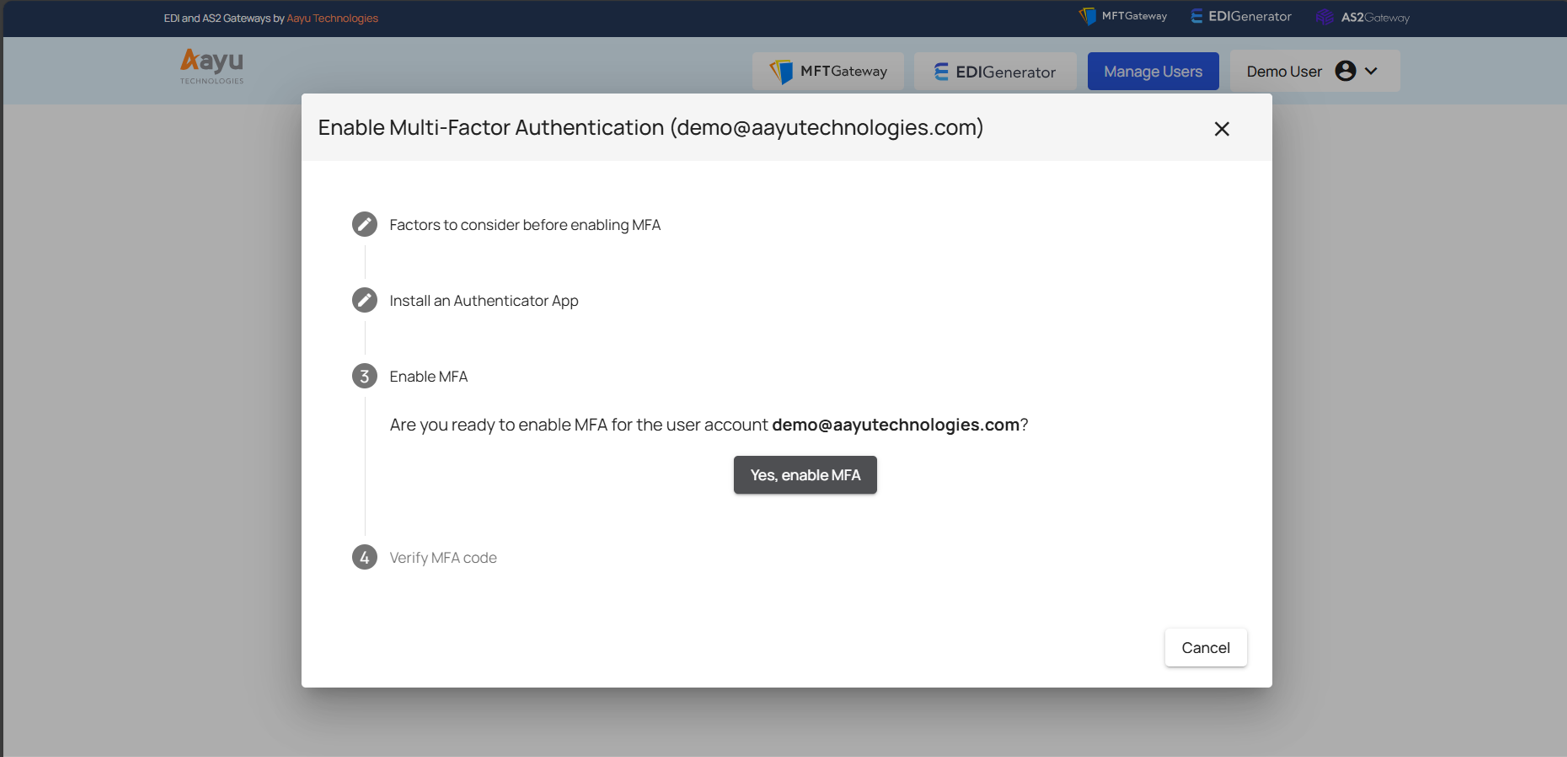Viewport: 1567px width, 757px height.
Task: Open the AS2Gateway link in top bar
Action: [1362, 17]
